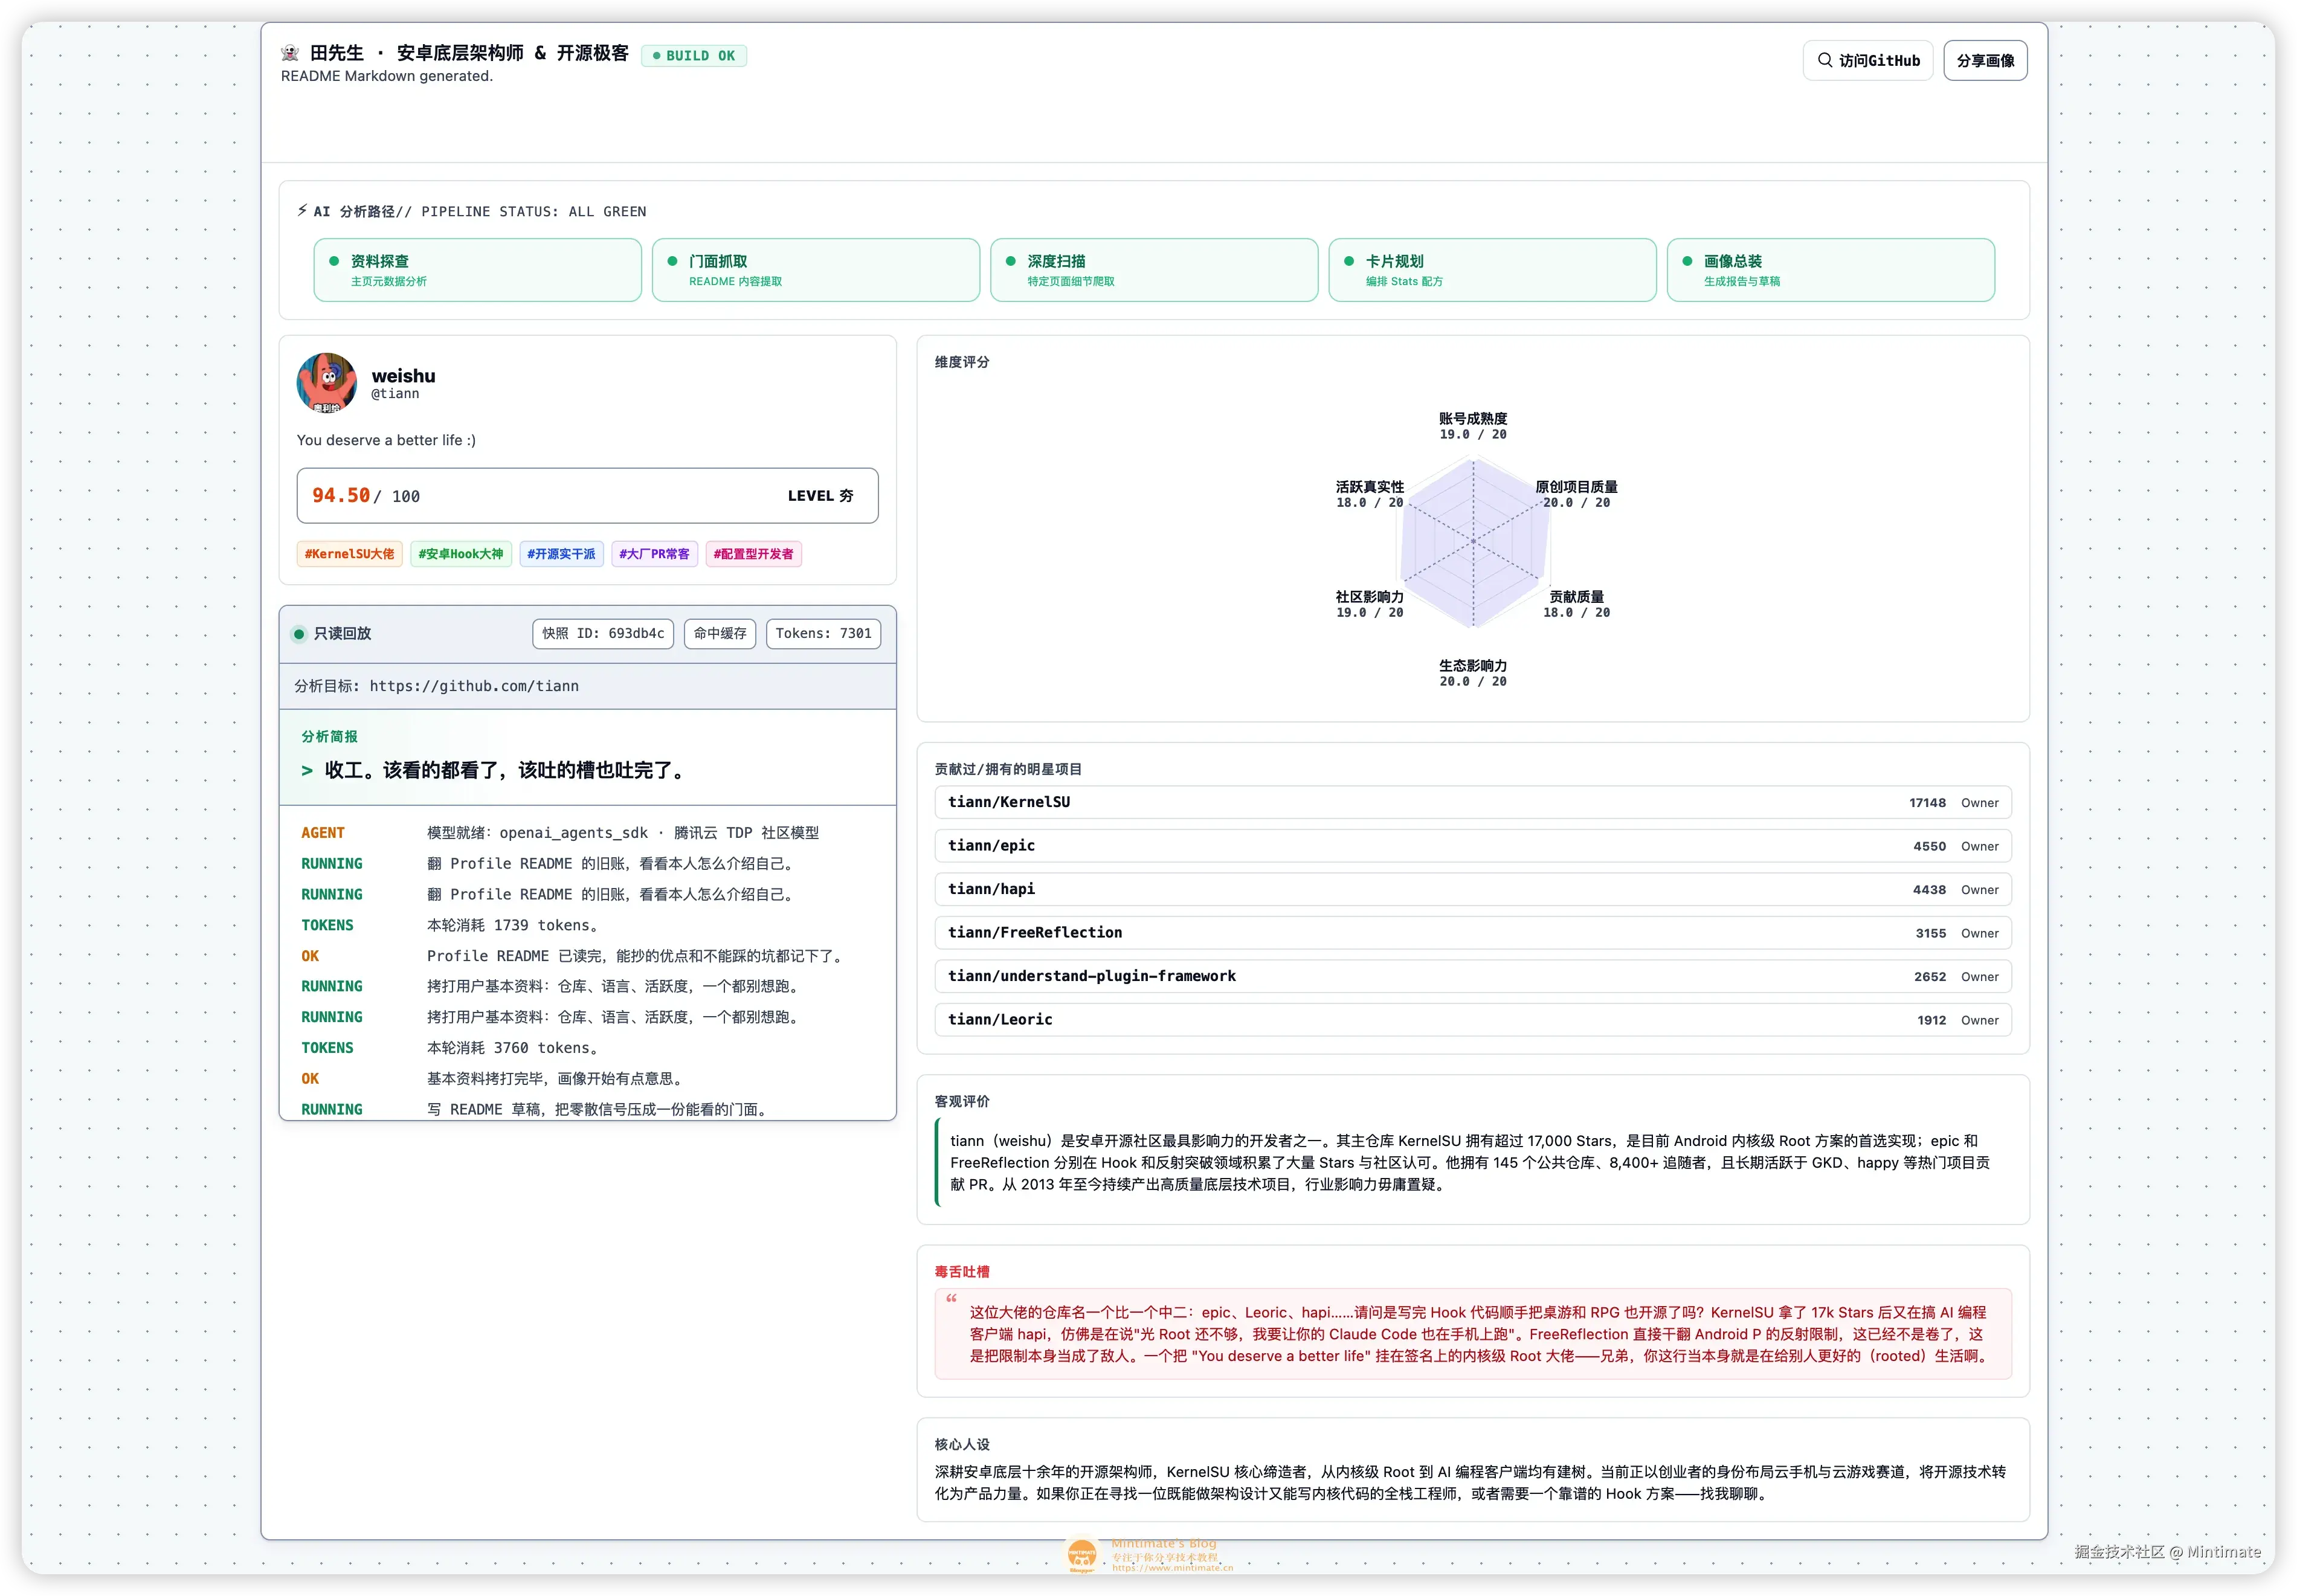
Task: Click the green status dot of 深度扫描
Action: [x=1010, y=261]
